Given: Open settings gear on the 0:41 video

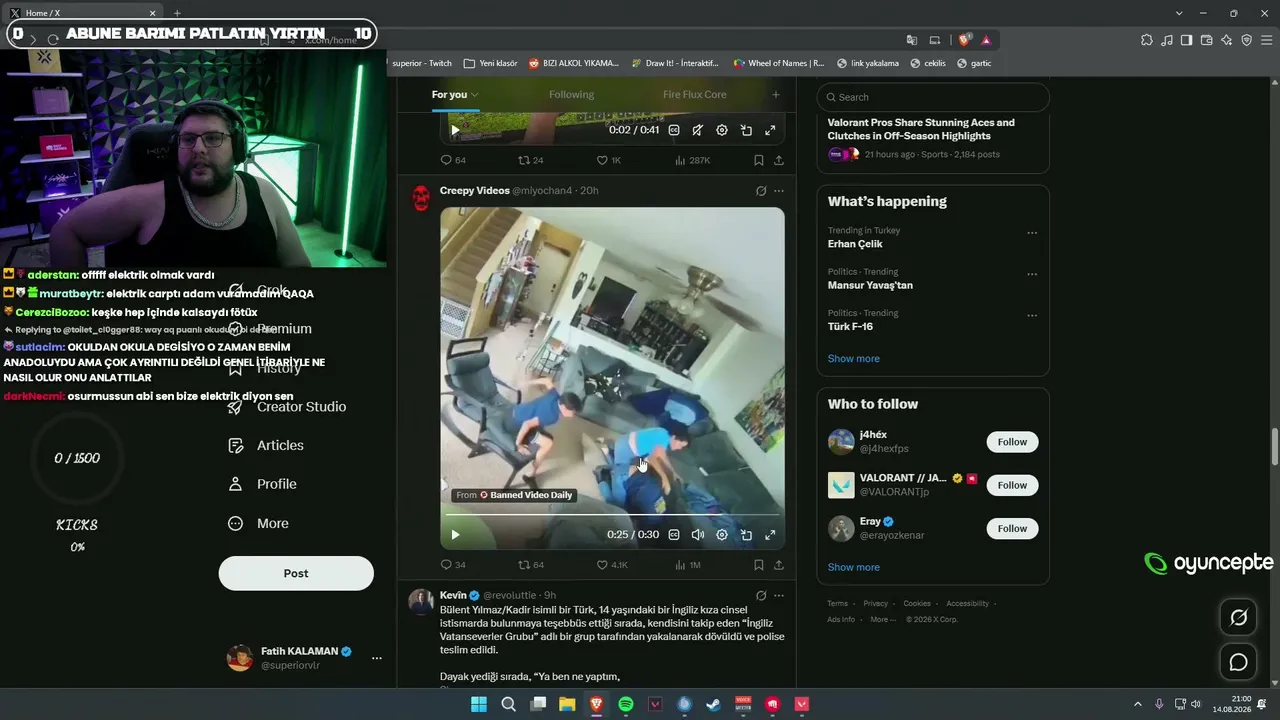Looking at the screenshot, I should 722,130.
